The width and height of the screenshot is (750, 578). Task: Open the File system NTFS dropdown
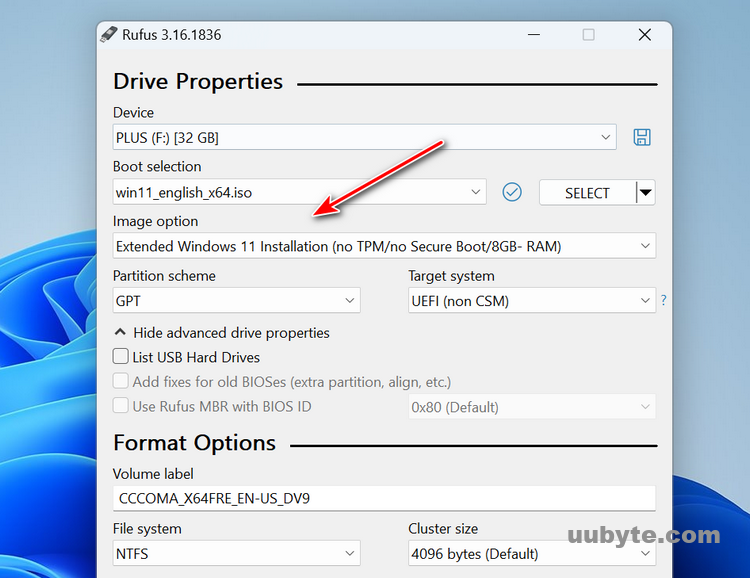pos(236,553)
